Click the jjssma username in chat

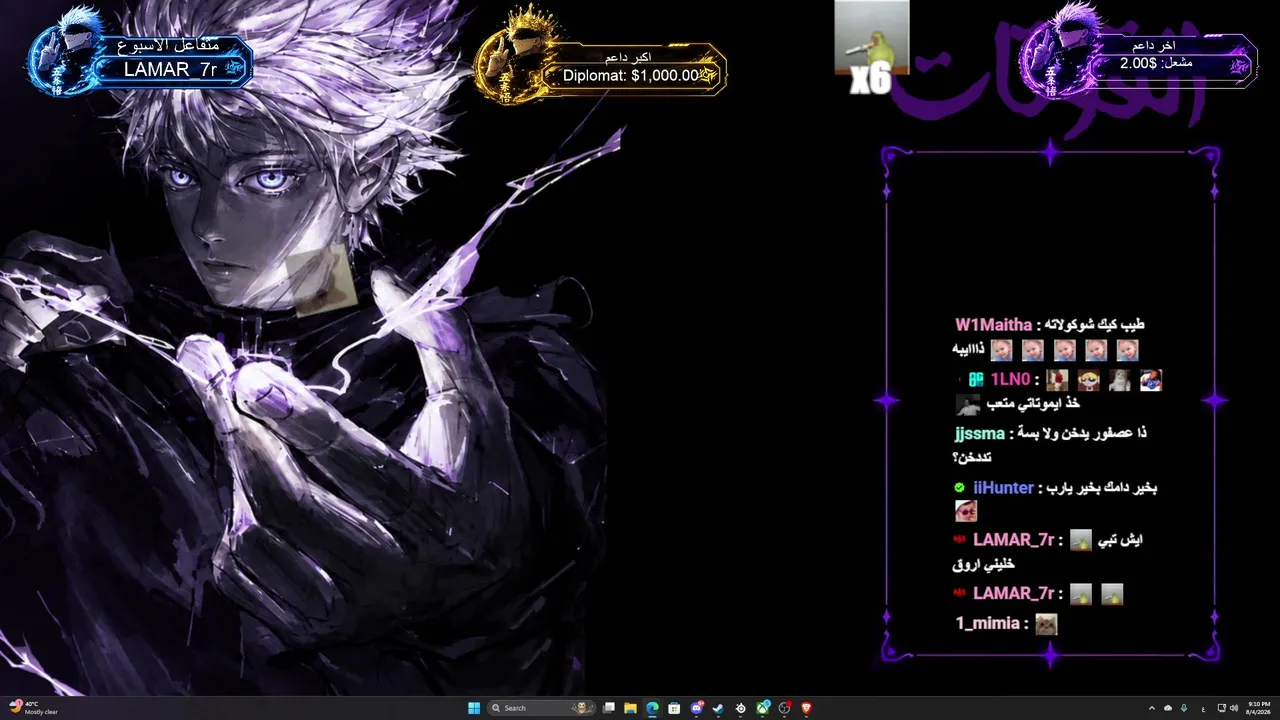[980, 434]
